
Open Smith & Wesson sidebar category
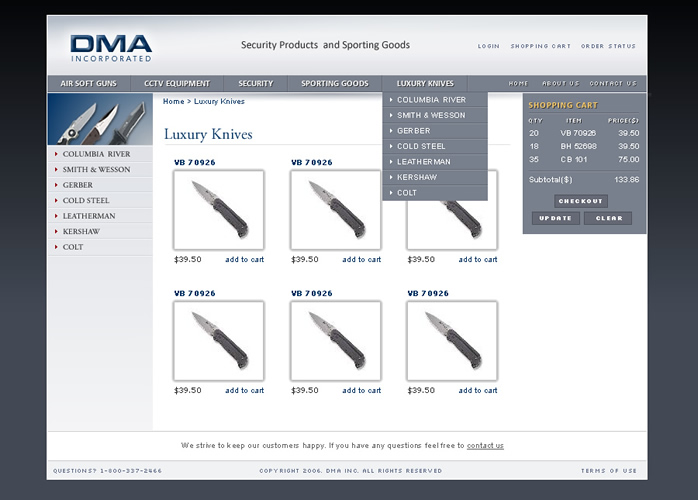click(x=96, y=170)
